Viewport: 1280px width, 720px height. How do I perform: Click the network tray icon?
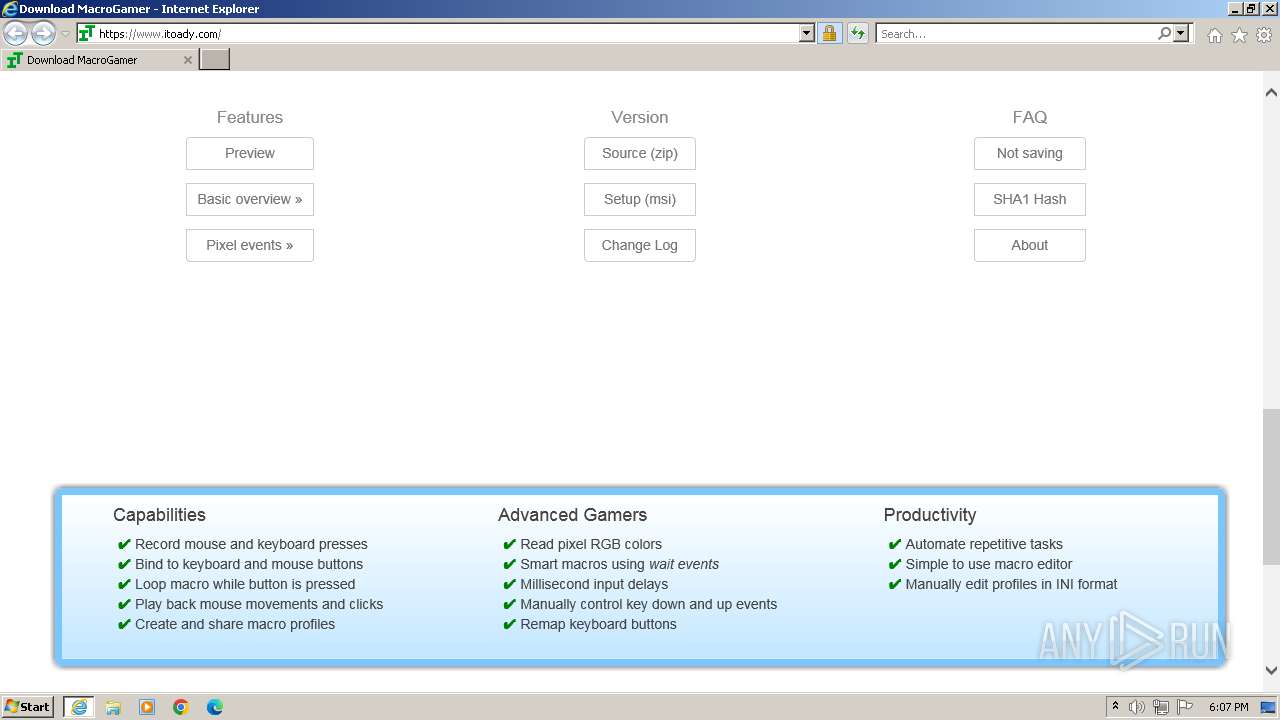[1161, 707]
